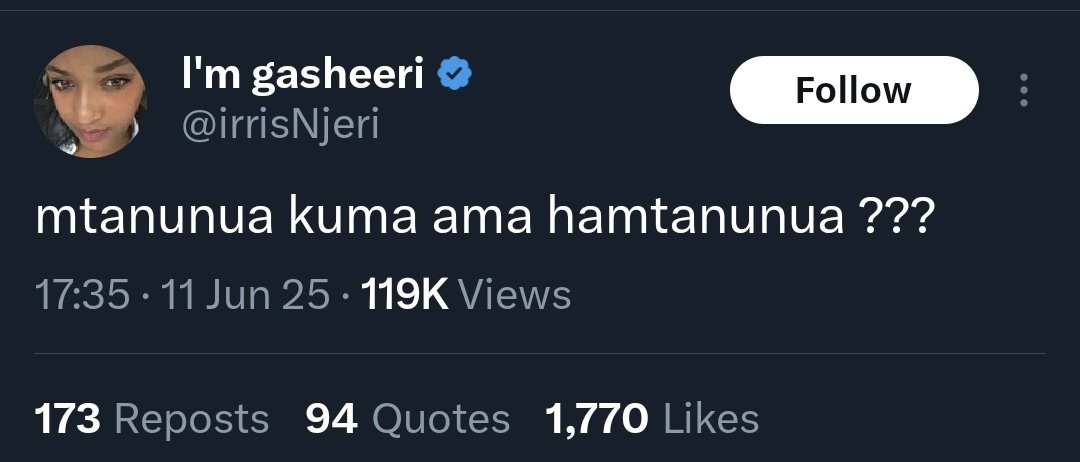Follow the I'm gasheeri account
The width and height of the screenshot is (1080, 462).
[854, 90]
